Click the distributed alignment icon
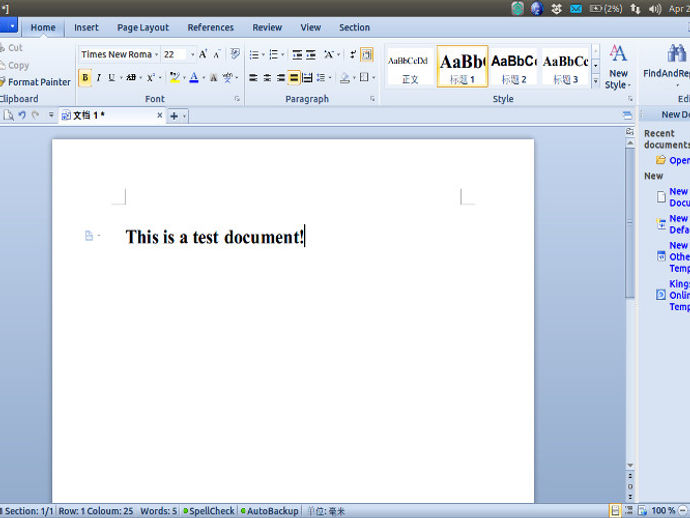 pyautogui.click(x=307, y=78)
